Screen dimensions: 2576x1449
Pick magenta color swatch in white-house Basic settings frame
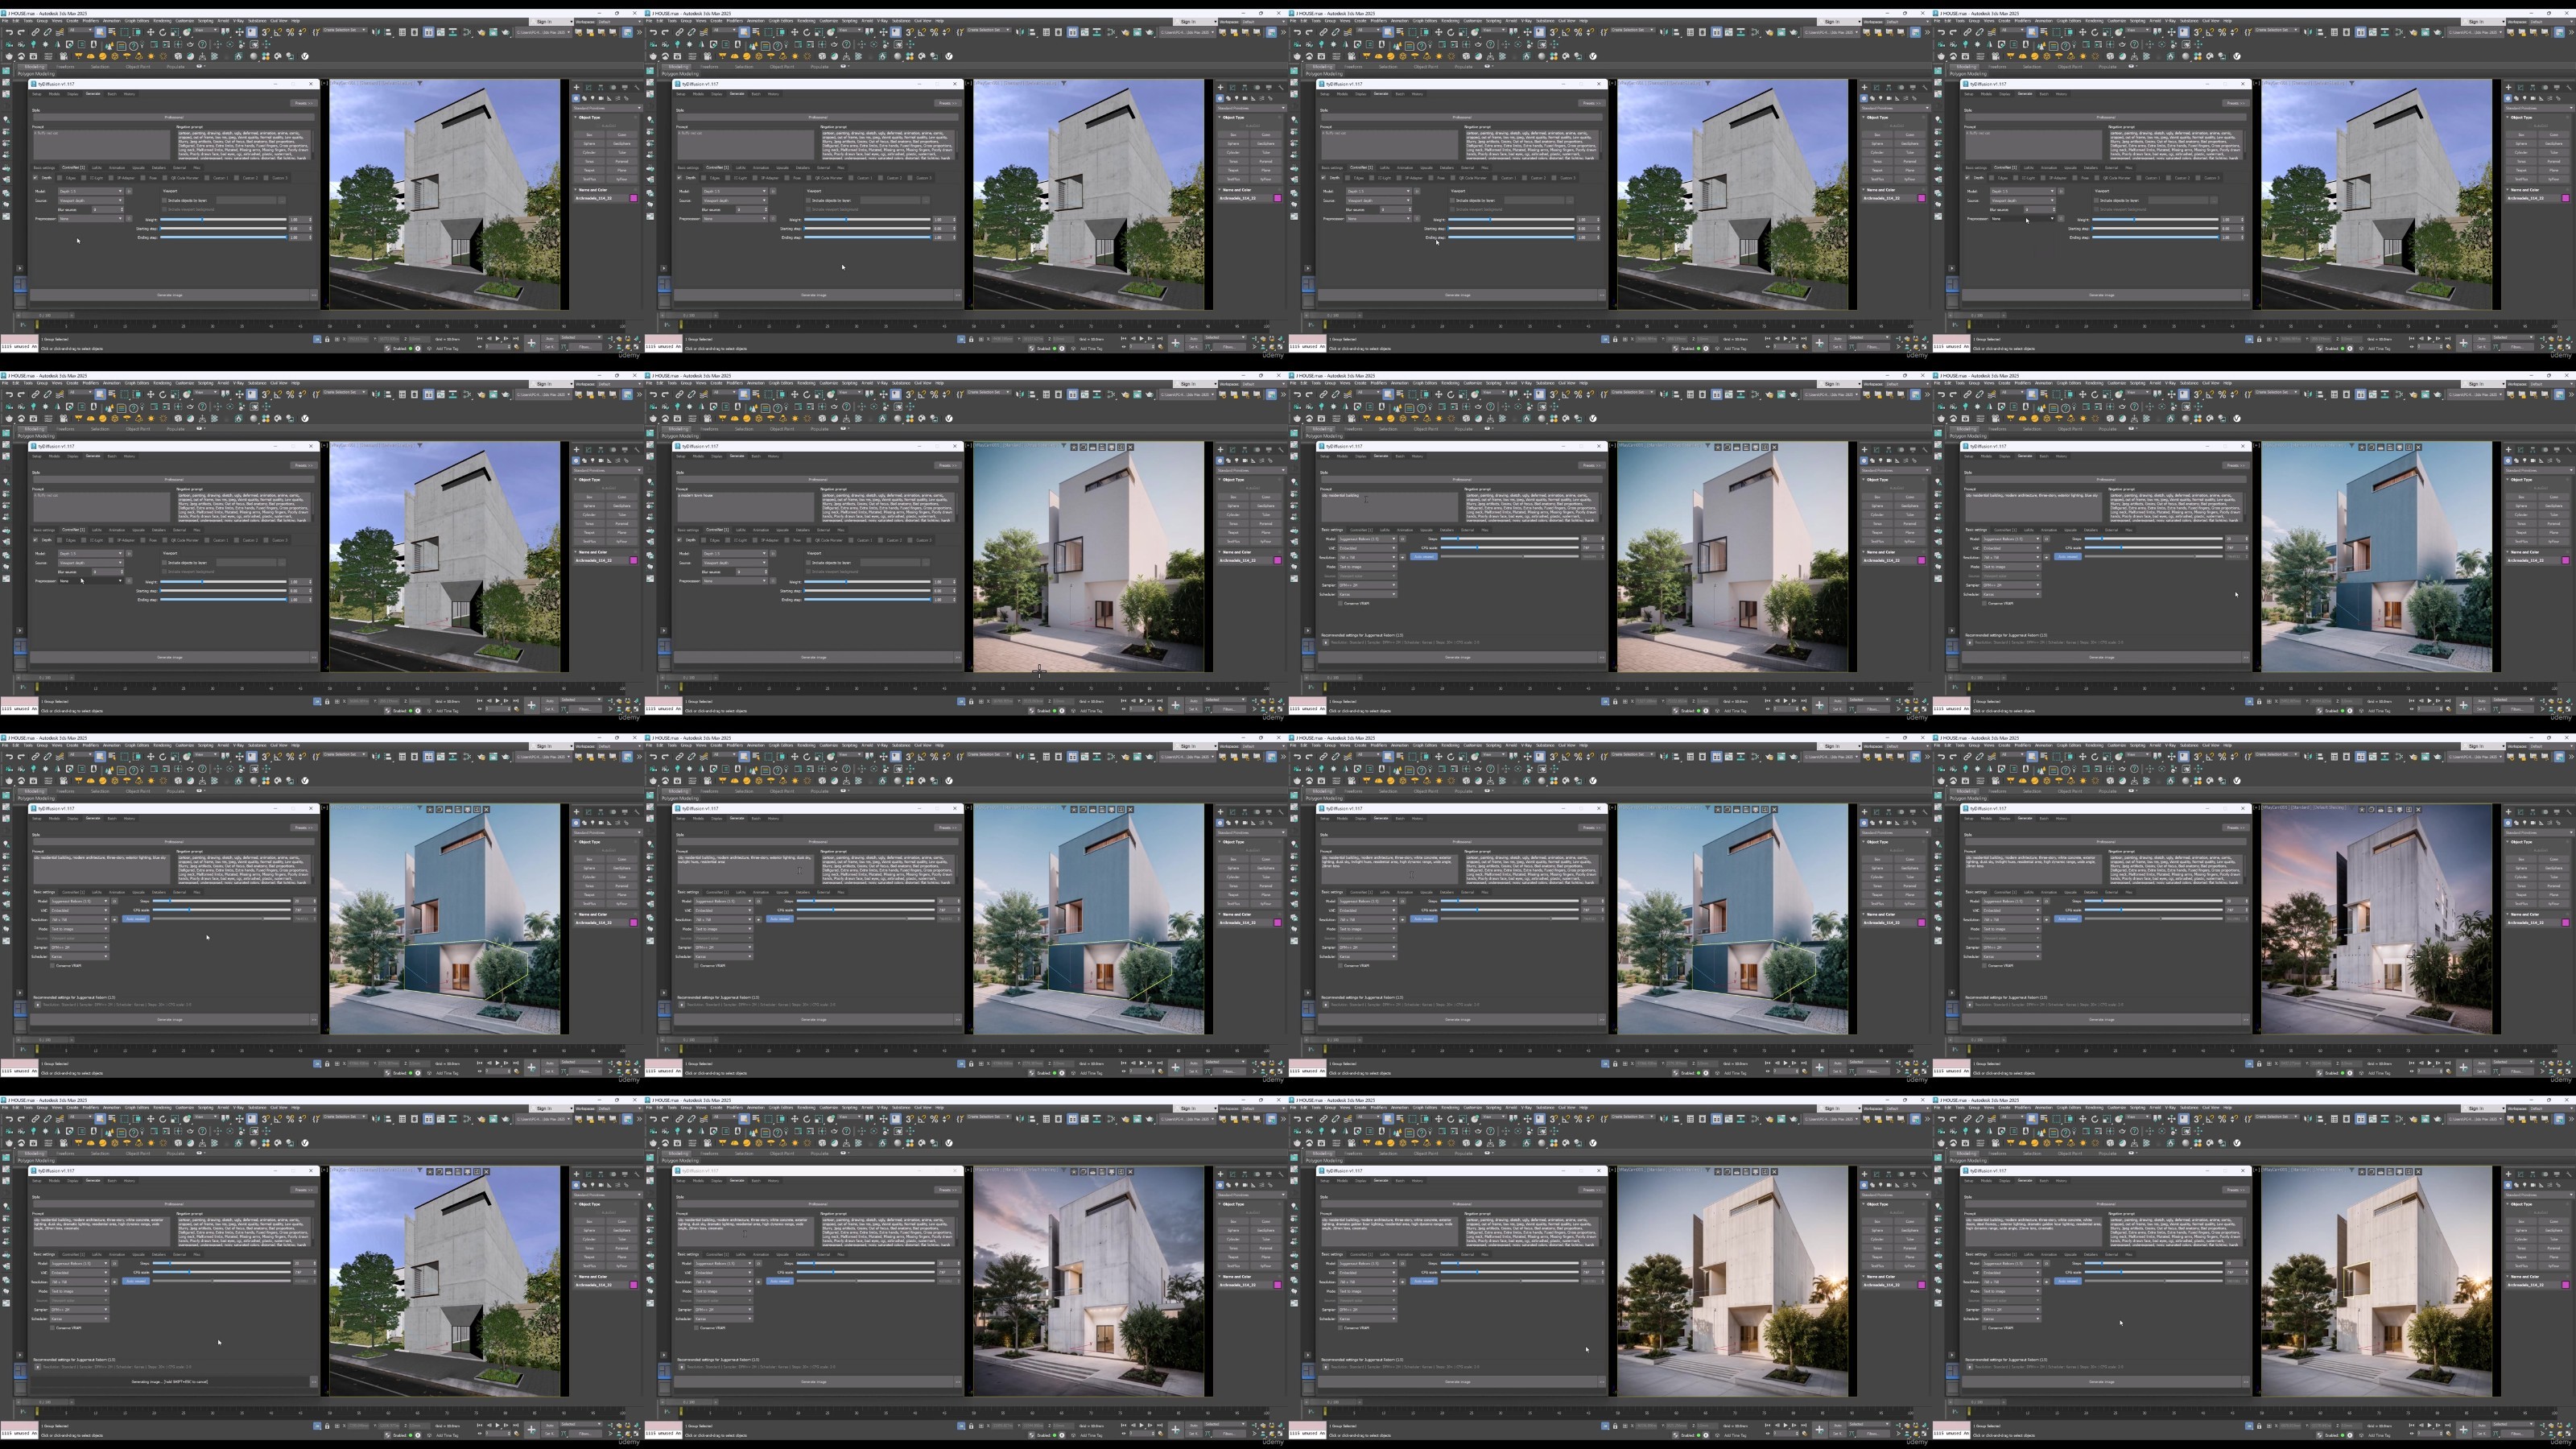(1921, 560)
